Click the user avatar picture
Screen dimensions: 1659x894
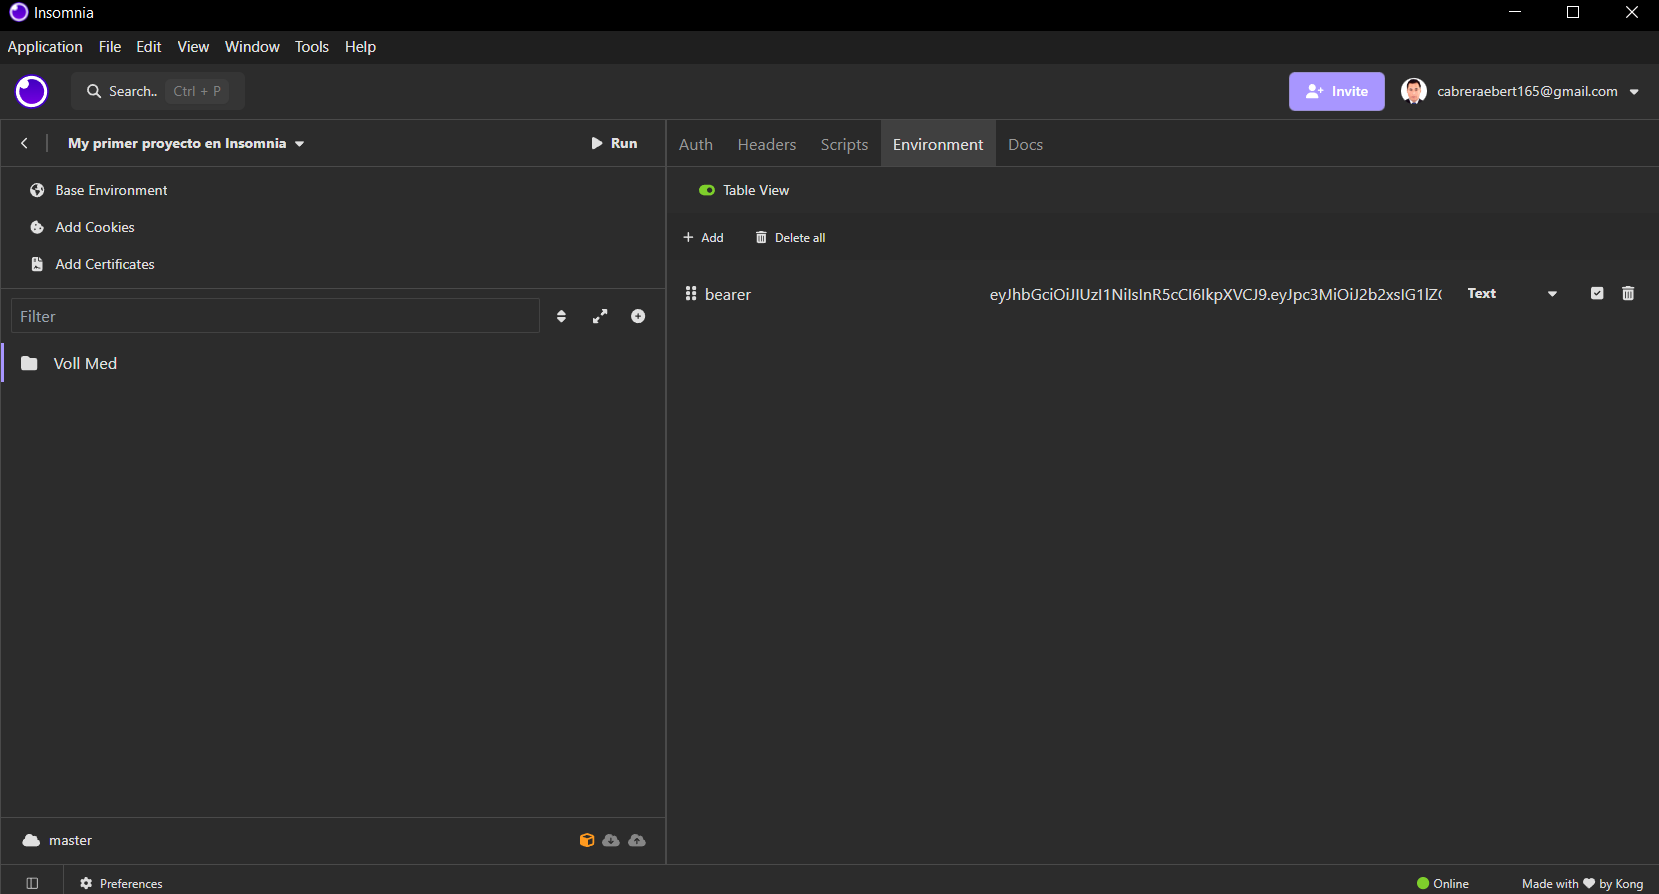coord(1413,91)
